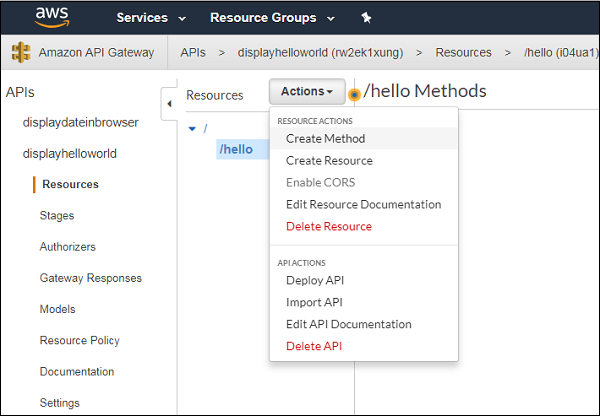Choose Create Method from Actions menu
The image size is (600, 416).
(325, 139)
